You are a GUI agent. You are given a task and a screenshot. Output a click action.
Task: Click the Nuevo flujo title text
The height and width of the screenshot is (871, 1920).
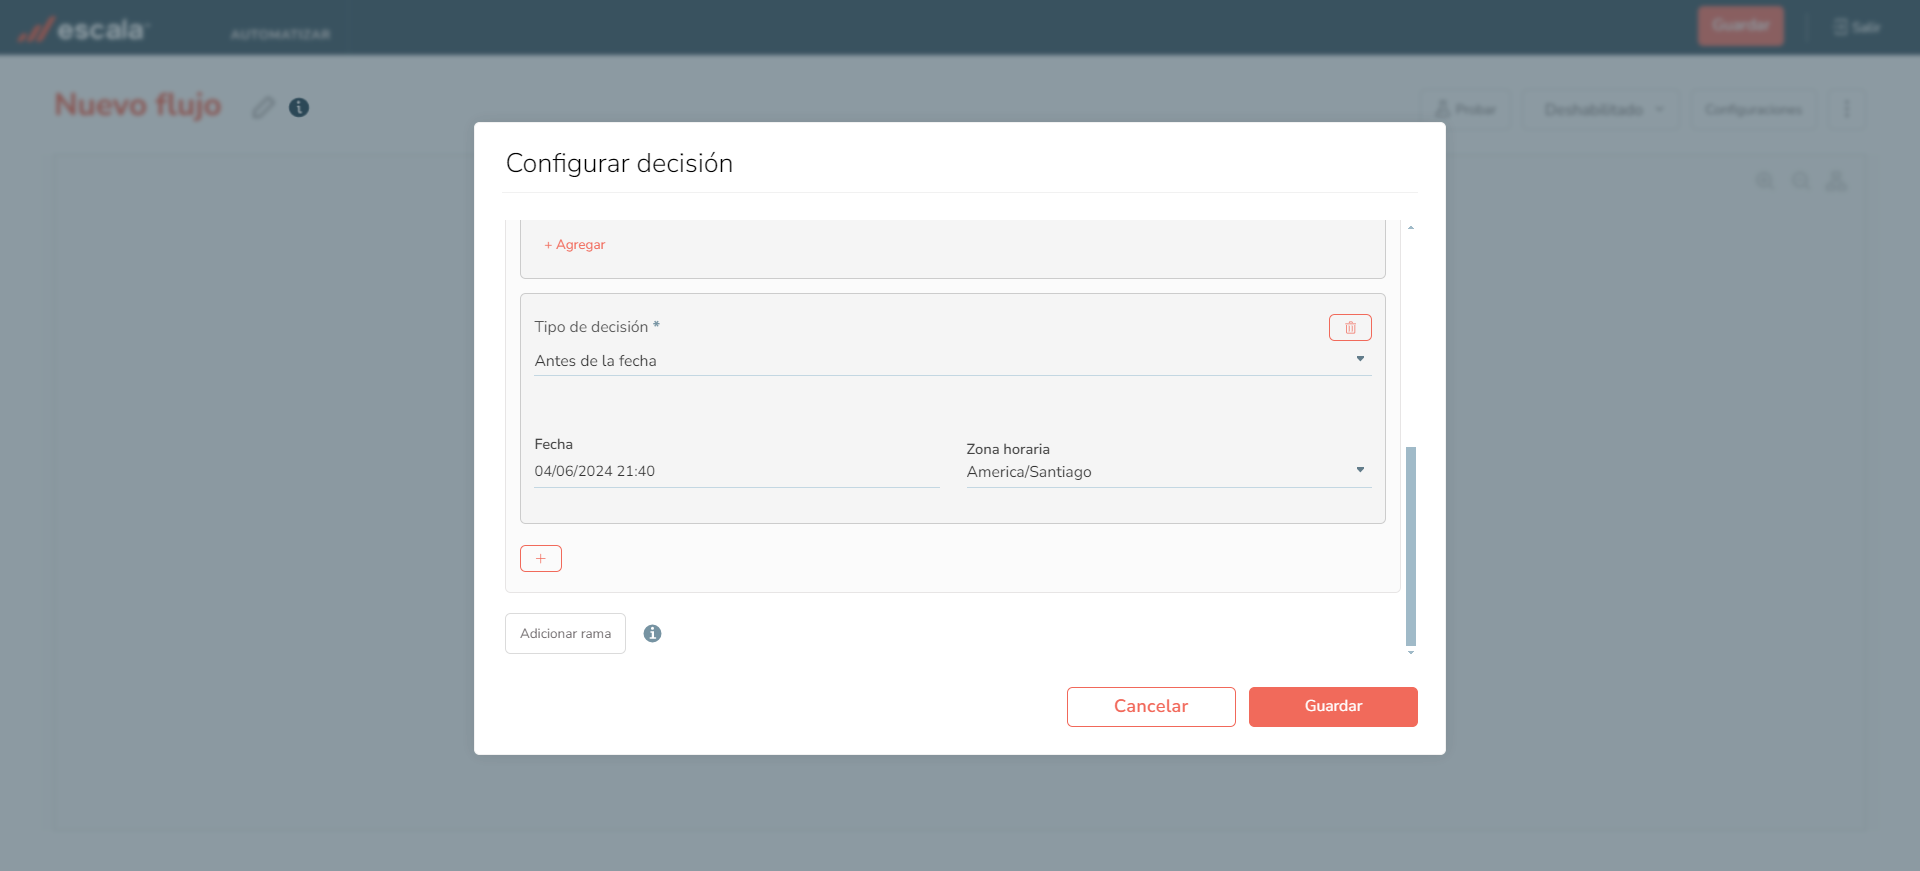pos(138,105)
